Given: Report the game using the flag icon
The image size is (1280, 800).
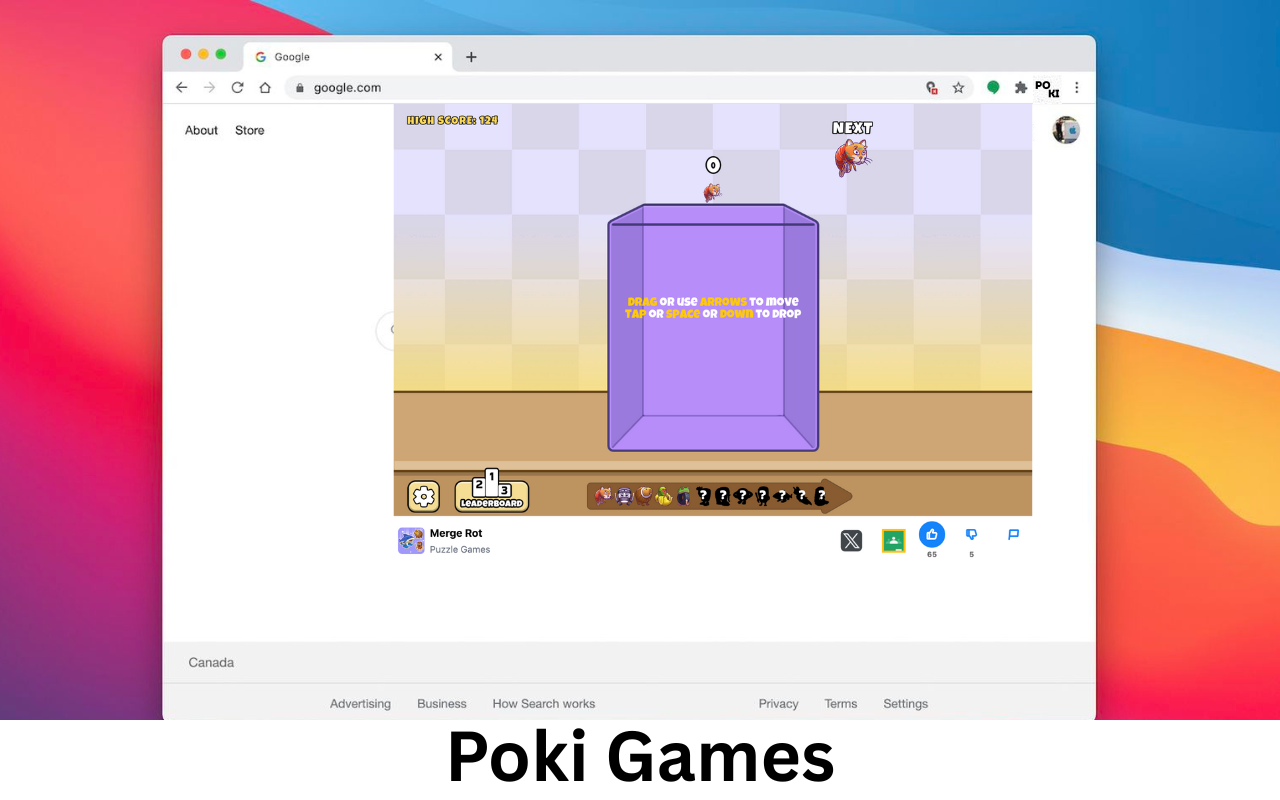Looking at the screenshot, I should [1013, 535].
